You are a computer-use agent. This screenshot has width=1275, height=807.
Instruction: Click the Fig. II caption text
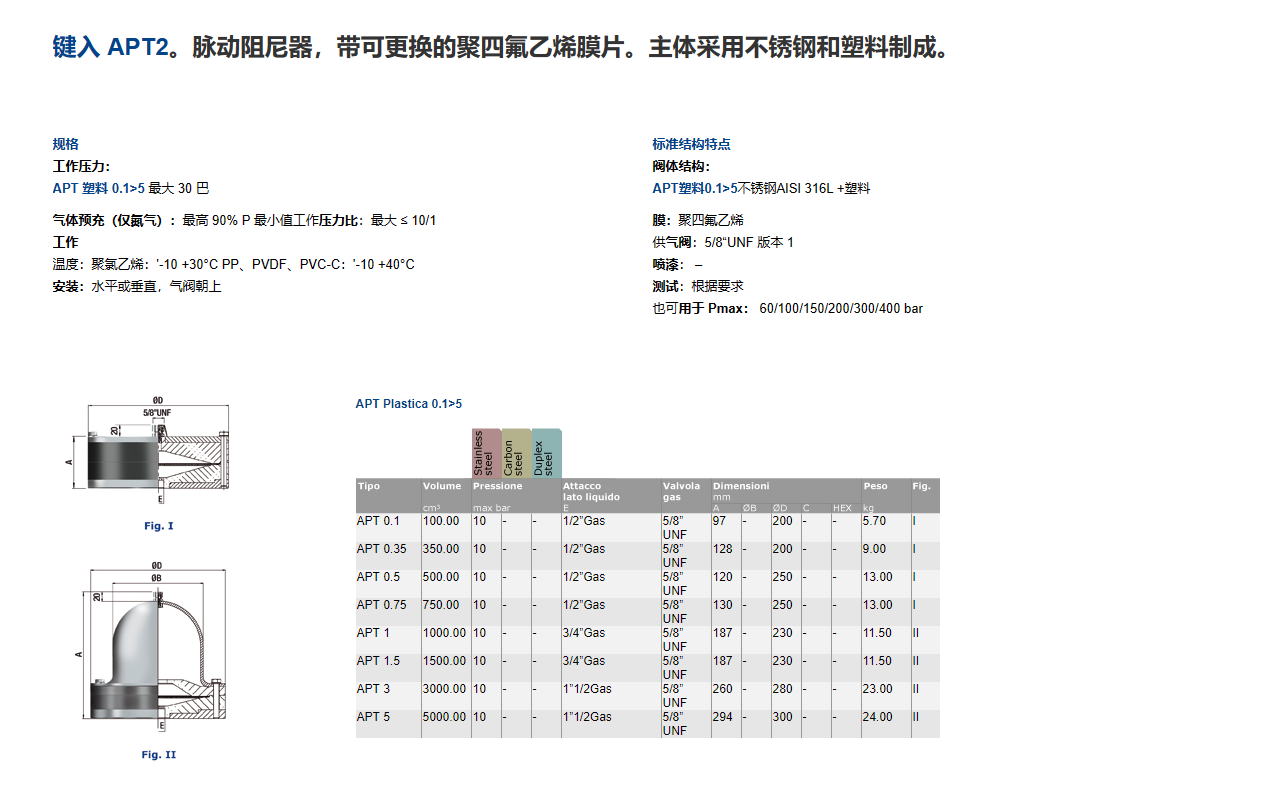[x=158, y=755]
